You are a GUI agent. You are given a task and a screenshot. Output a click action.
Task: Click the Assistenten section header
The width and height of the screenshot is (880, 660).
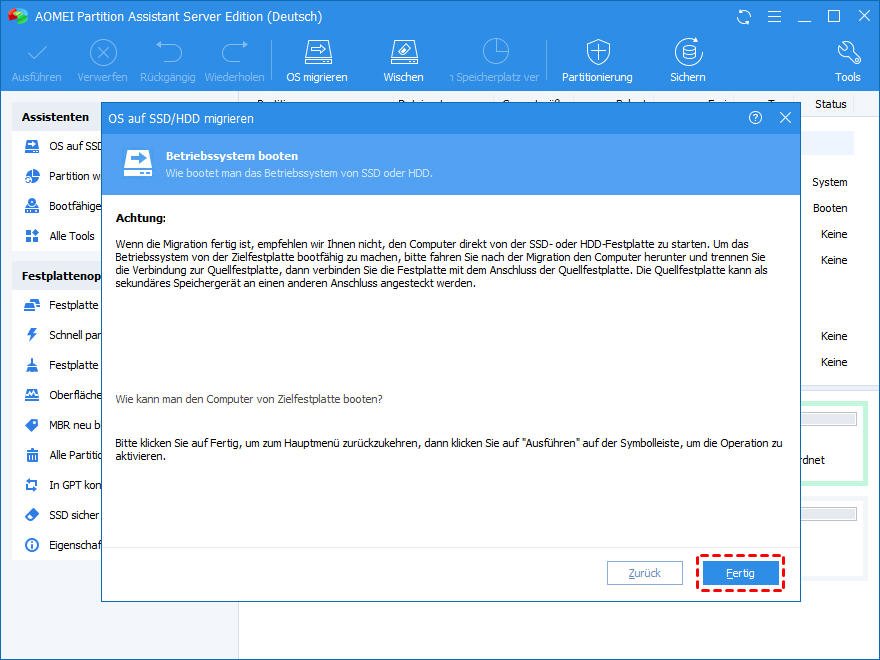point(56,117)
